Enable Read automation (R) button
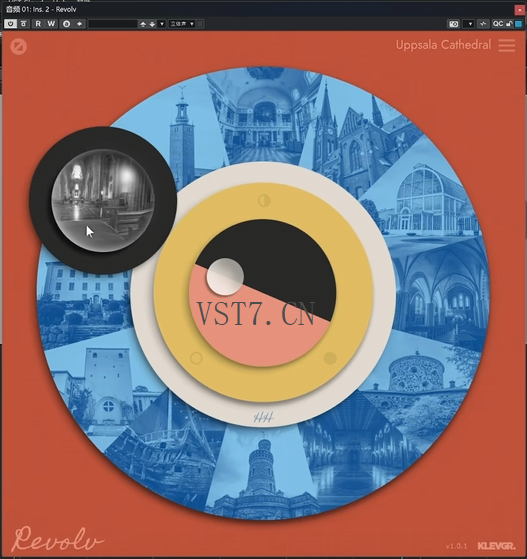The height and width of the screenshot is (559, 527). click(x=38, y=24)
